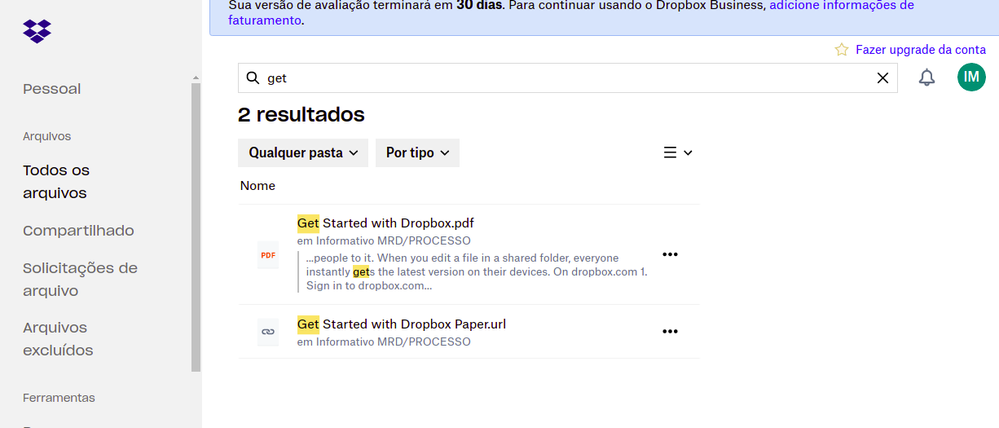
Task: Select Pessoal in the sidebar
Action: click(52, 89)
